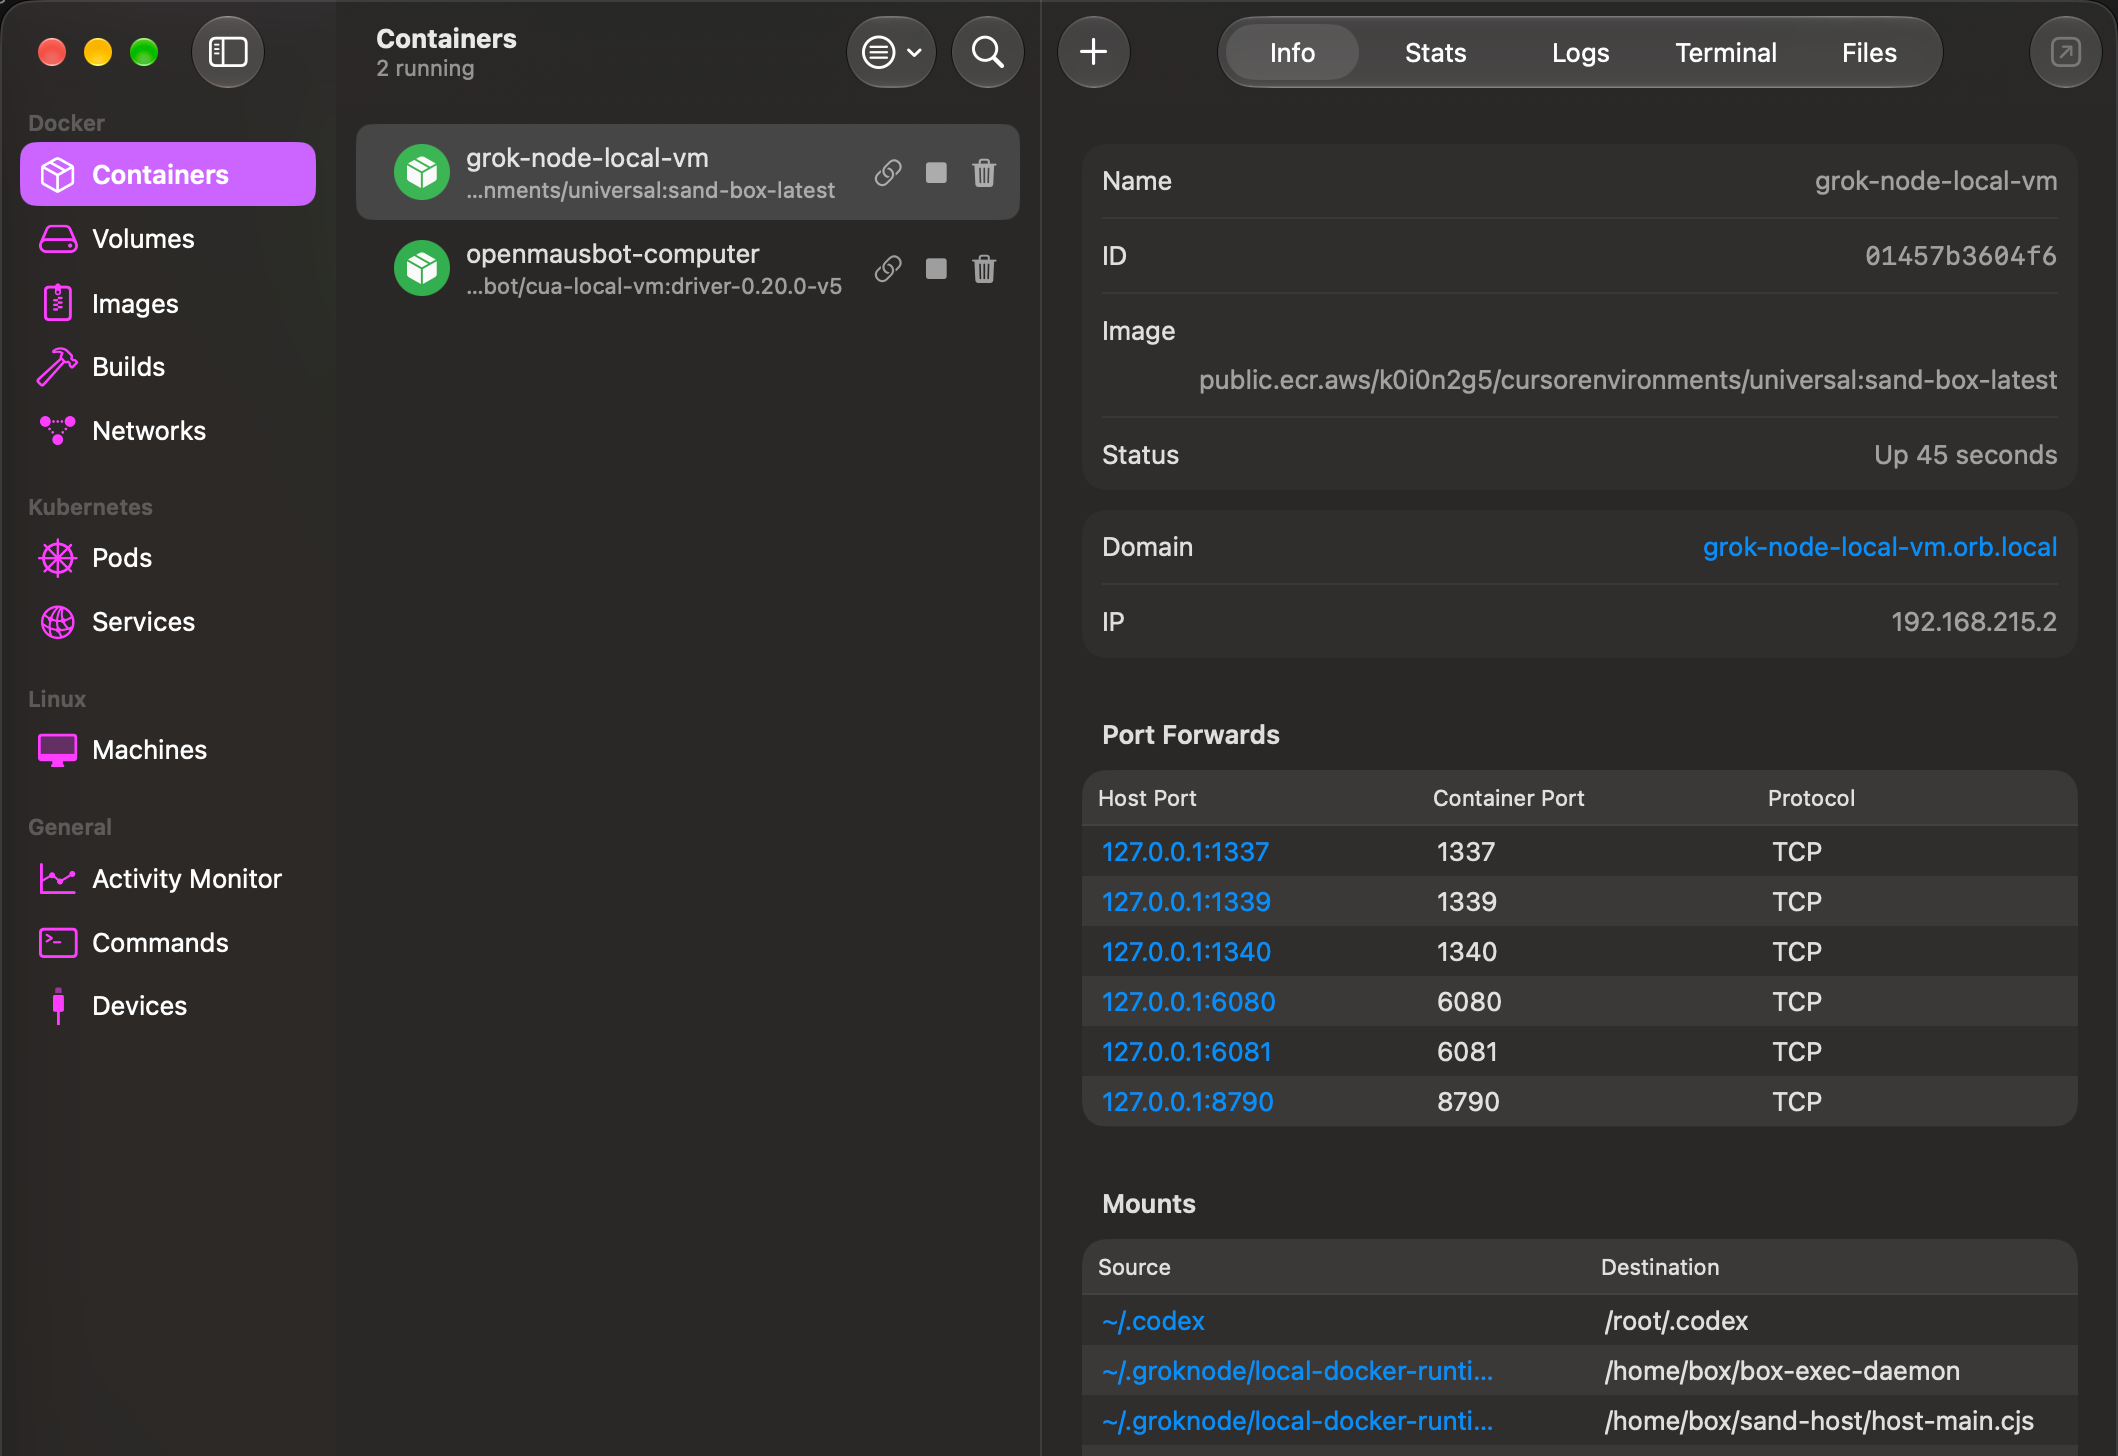The image size is (2118, 1456).
Task: Open Networks in the sidebar
Action: (168, 431)
